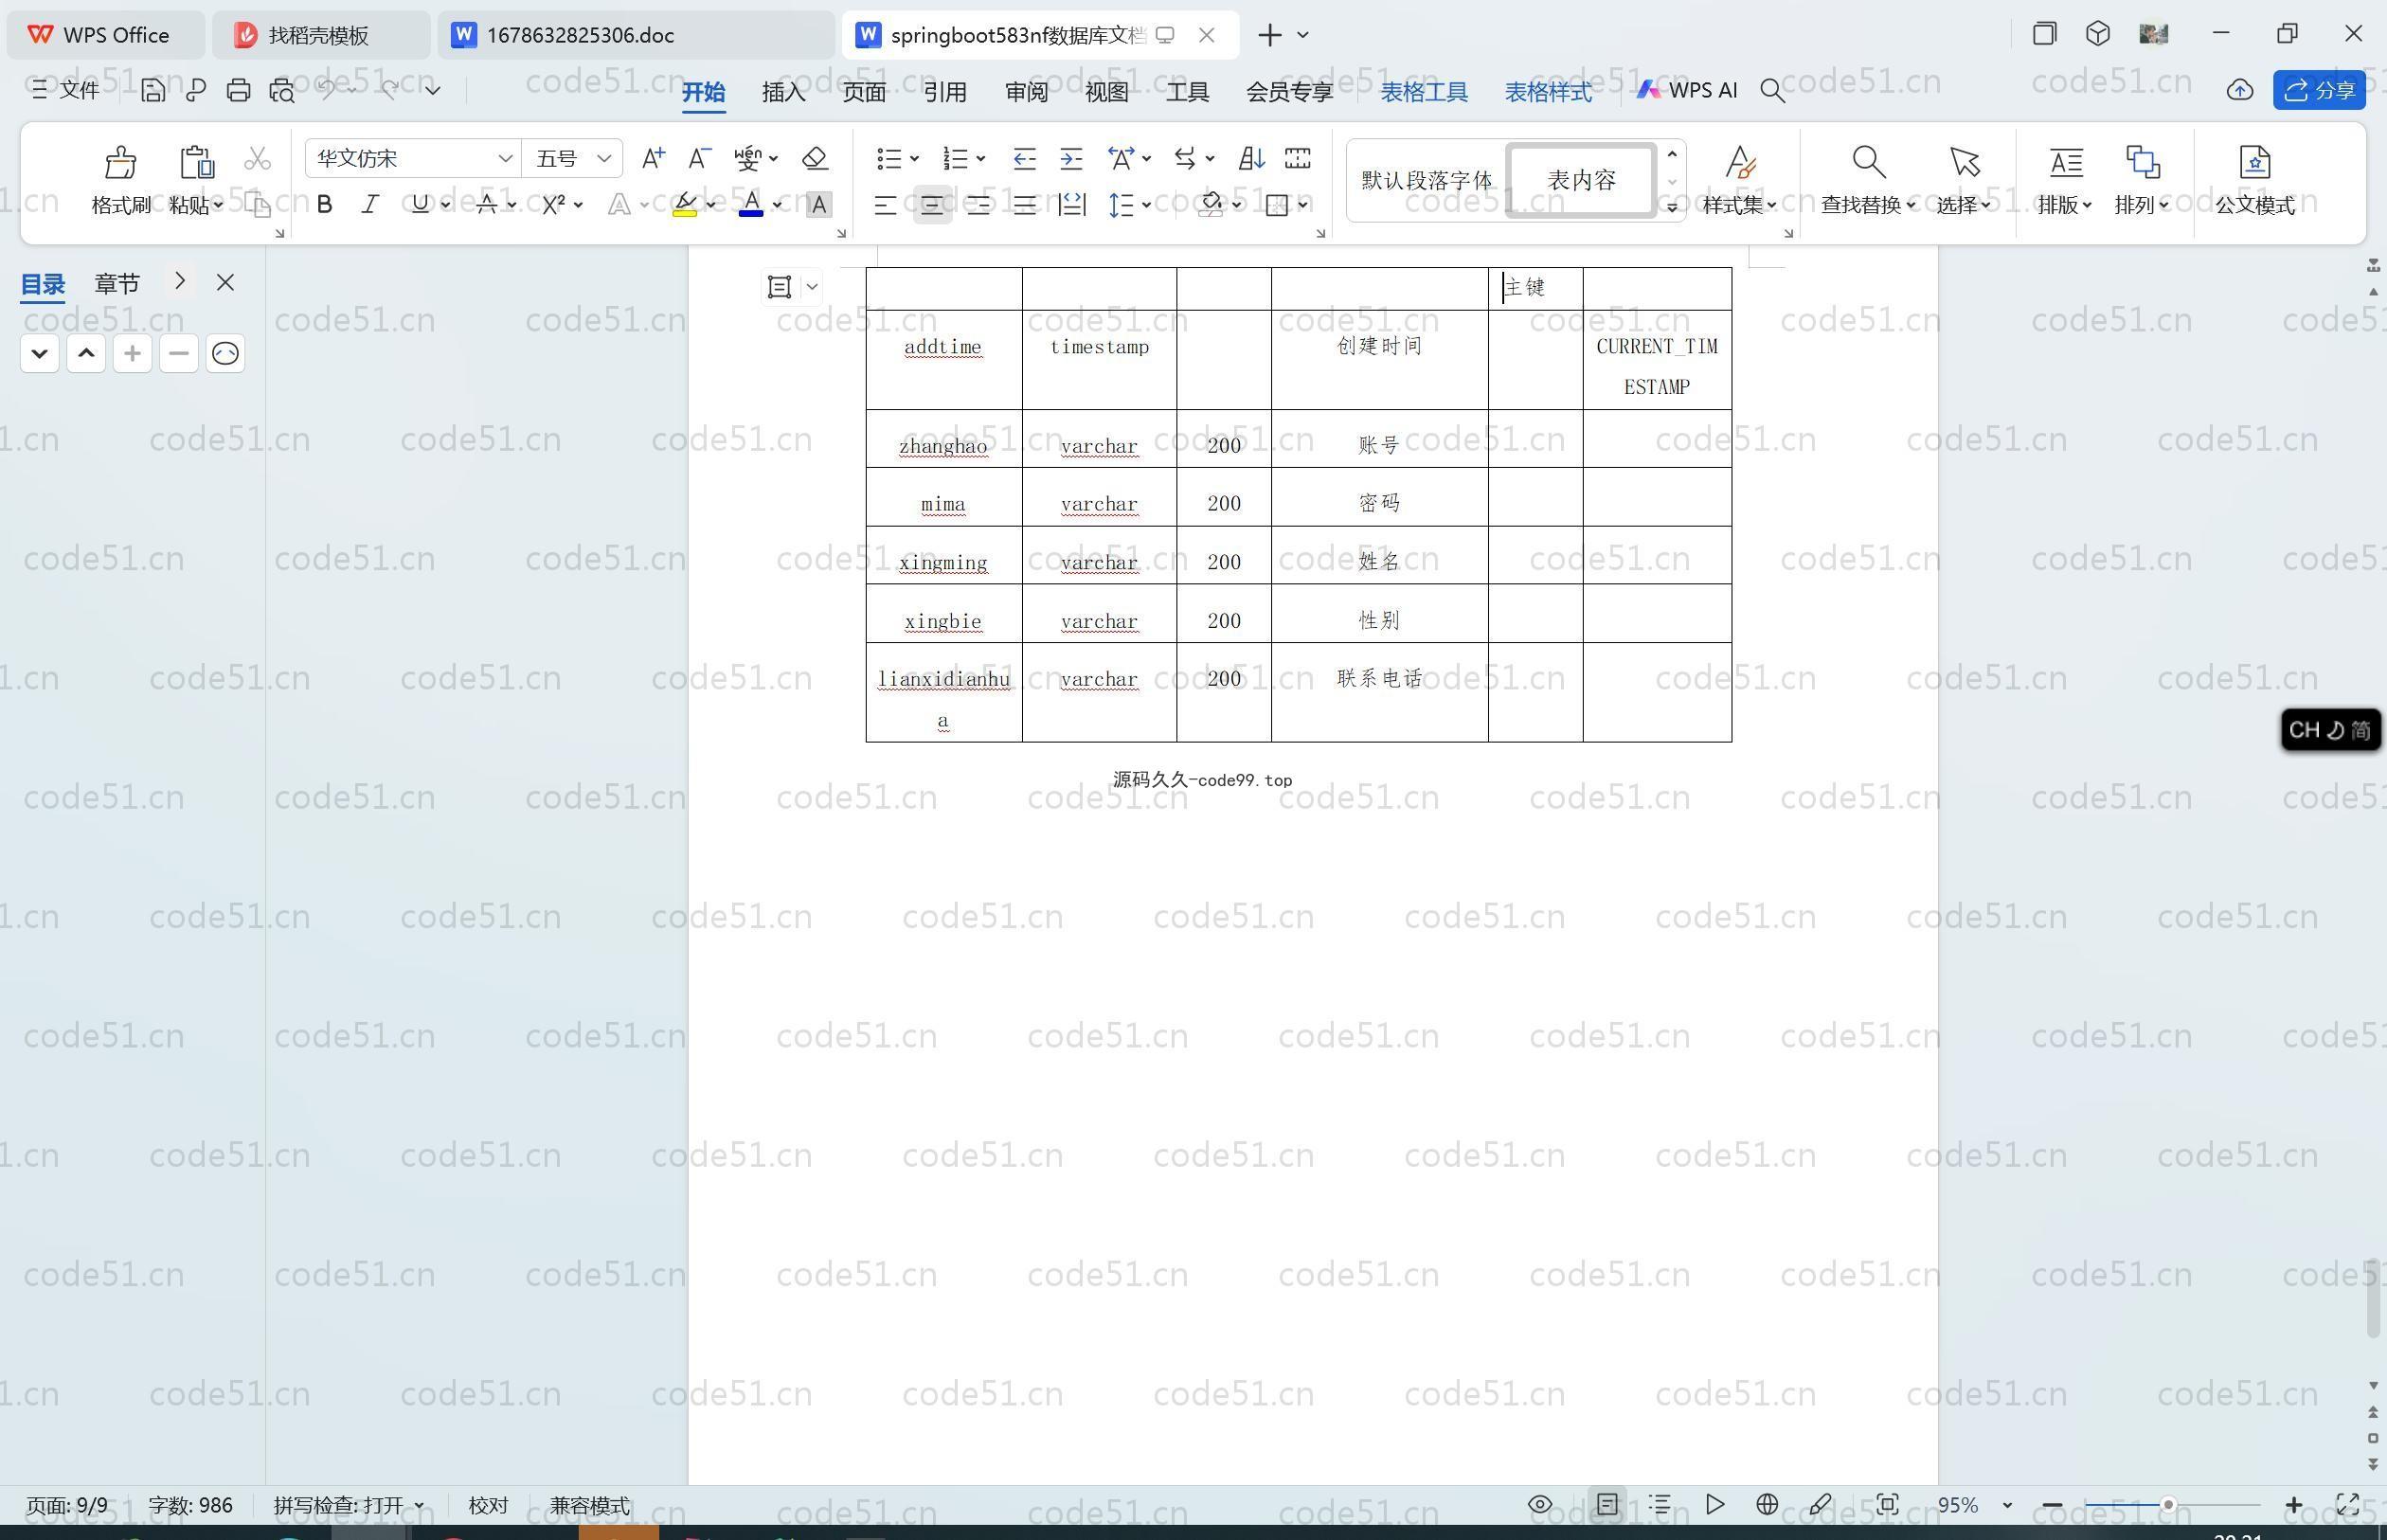The image size is (2387, 1540).
Task: Set paragraph alignment to justify
Action: (1024, 205)
